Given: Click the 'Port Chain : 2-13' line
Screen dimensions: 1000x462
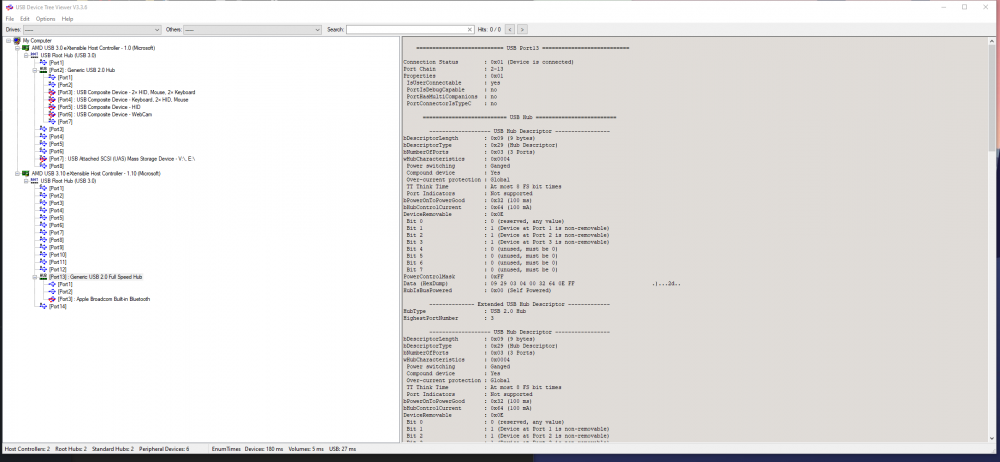Looking at the screenshot, I should point(452,69).
